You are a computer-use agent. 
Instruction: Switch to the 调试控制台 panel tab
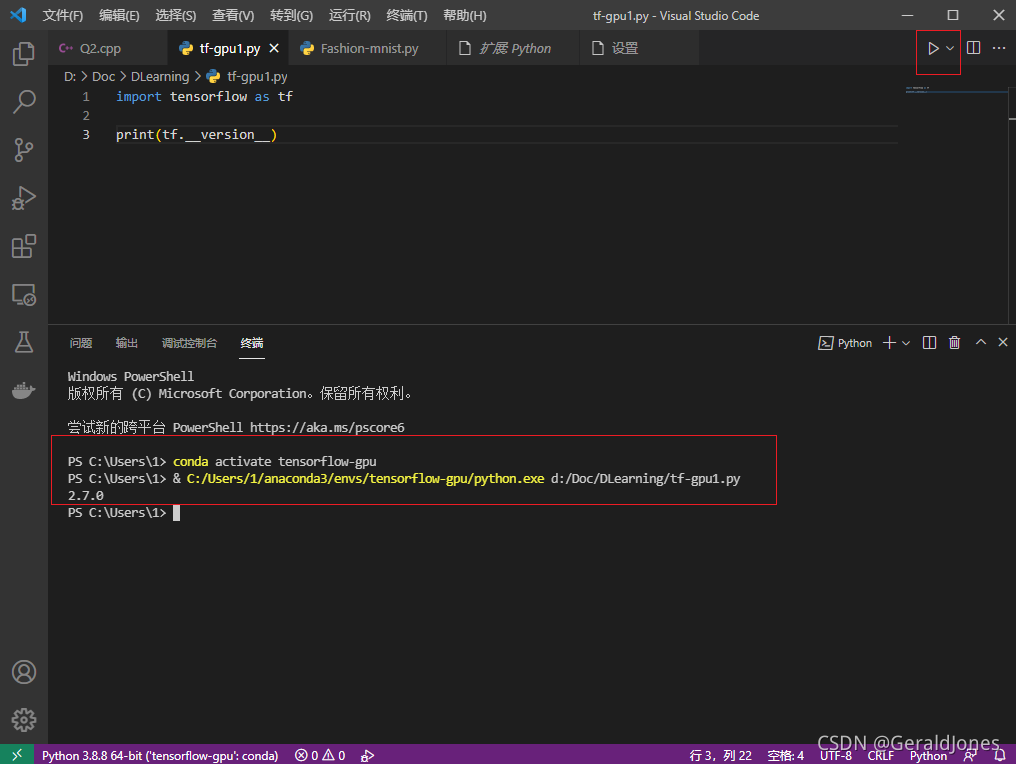pos(189,343)
